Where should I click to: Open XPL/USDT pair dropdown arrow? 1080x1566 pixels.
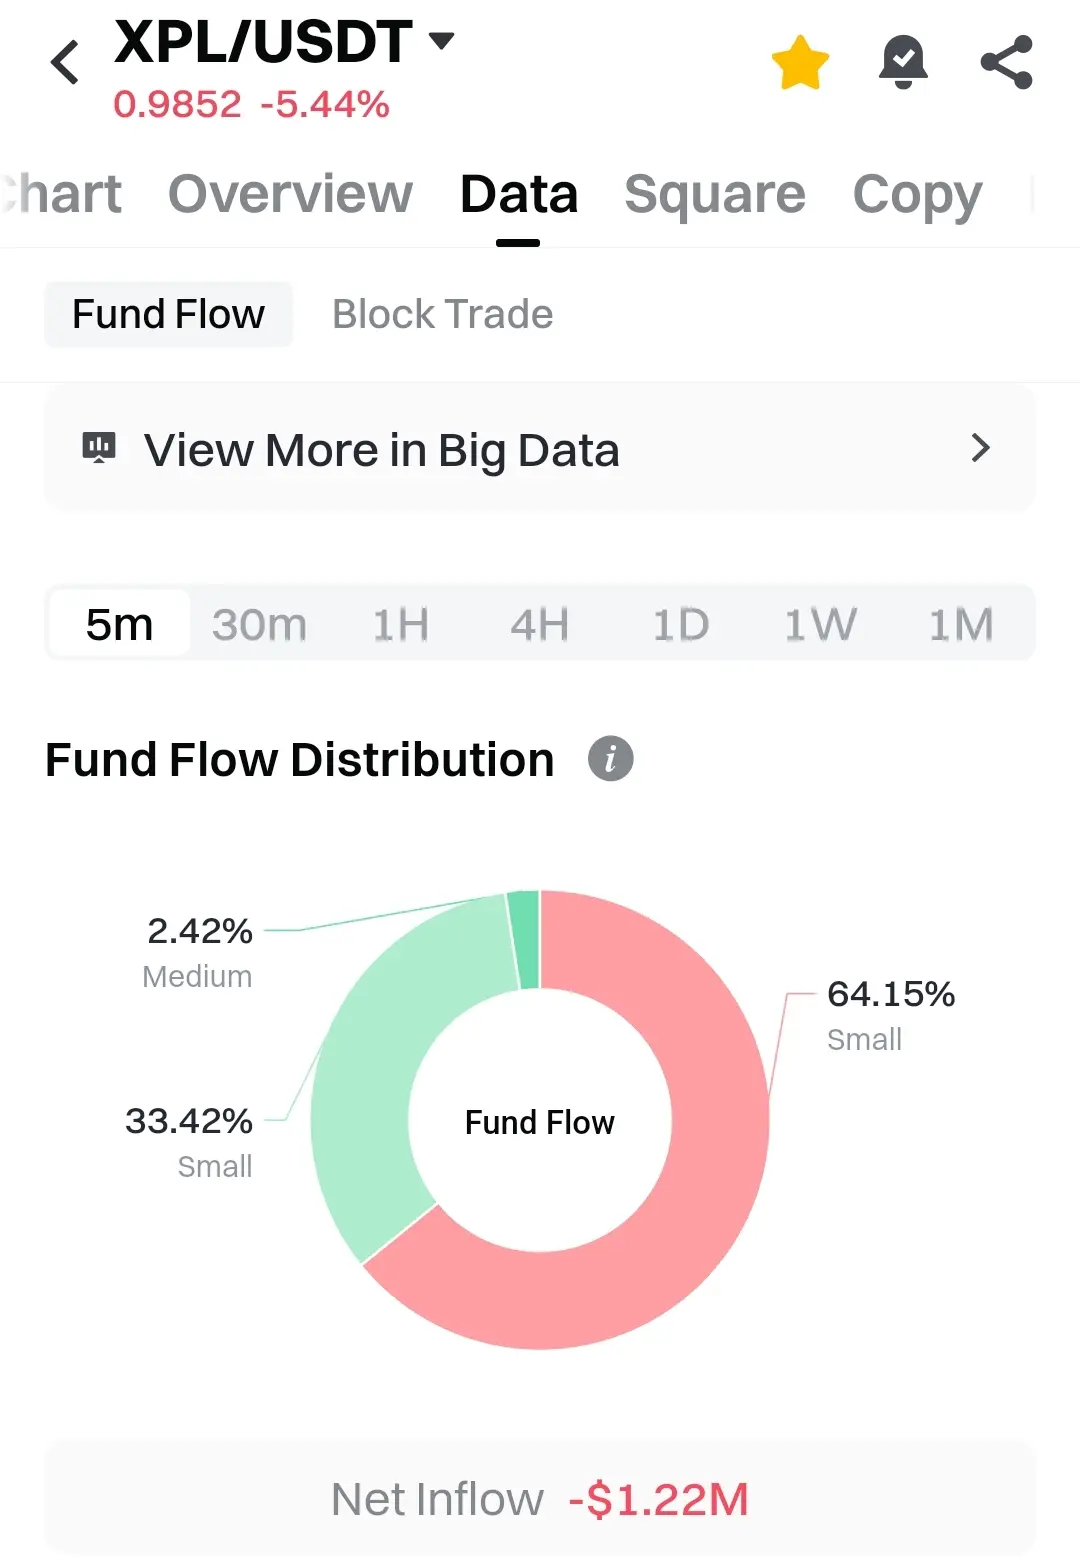pos(441,40)
